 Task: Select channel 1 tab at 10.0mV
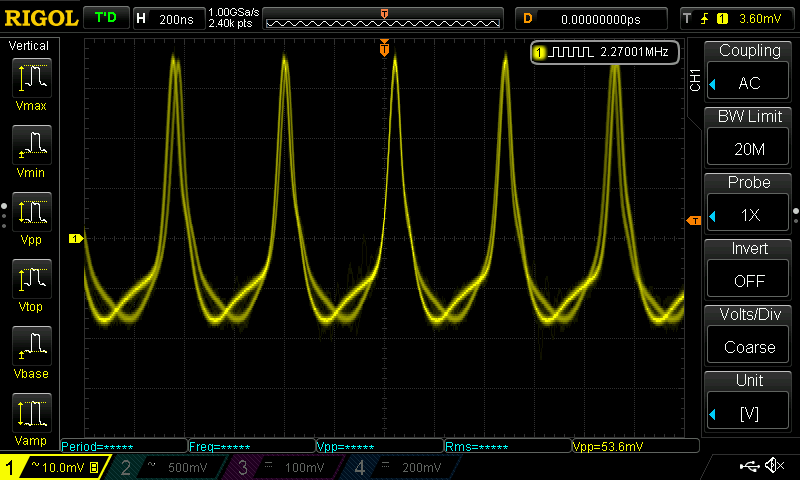click(54, 467)
